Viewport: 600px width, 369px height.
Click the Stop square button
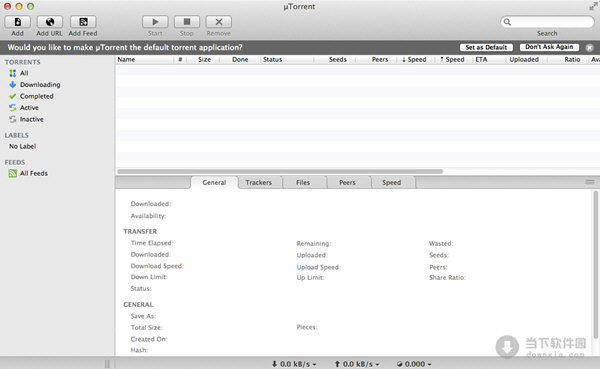[x=187, y=22]
